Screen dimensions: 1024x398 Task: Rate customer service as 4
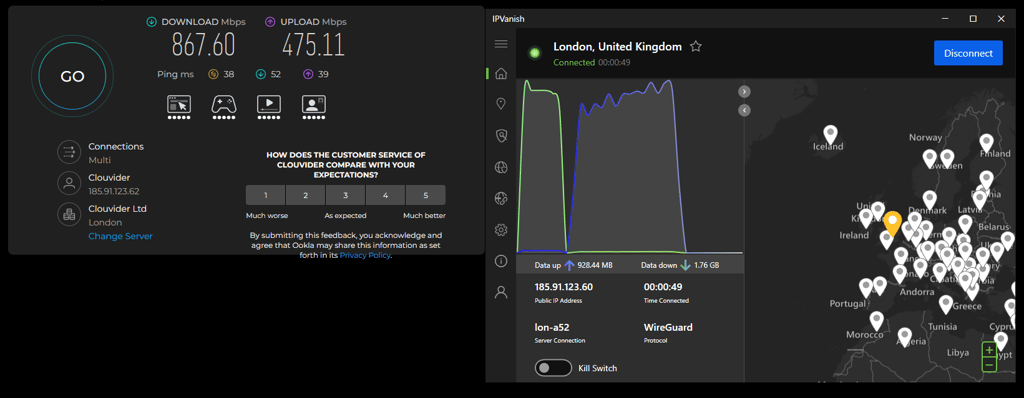click(385, 195)
